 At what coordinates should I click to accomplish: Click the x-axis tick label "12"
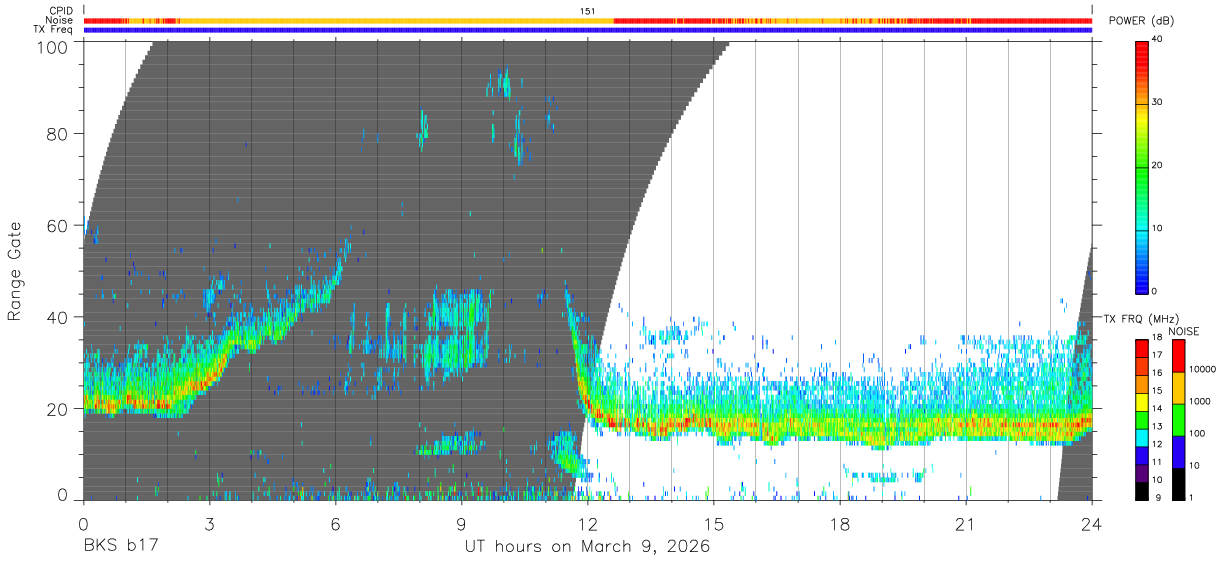coord(587,523)
